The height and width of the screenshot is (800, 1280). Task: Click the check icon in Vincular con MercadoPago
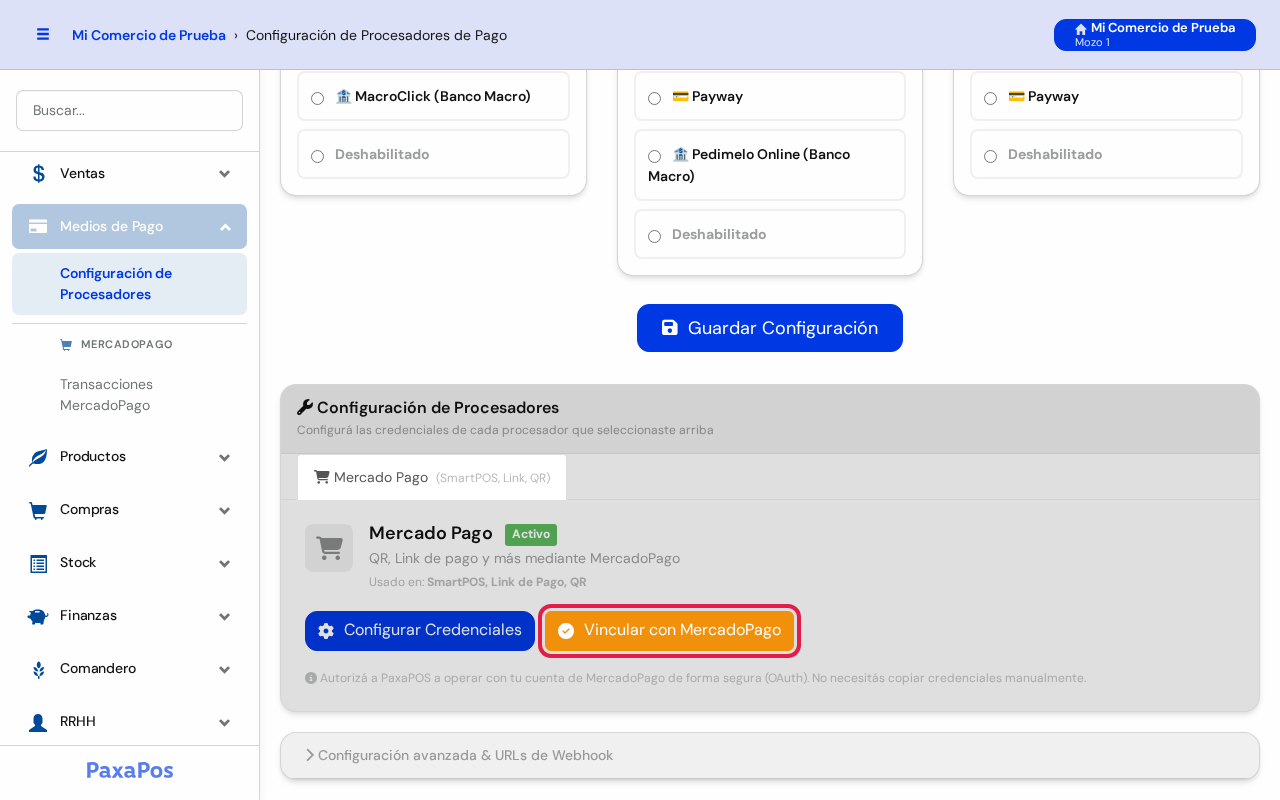click(566, 631)
